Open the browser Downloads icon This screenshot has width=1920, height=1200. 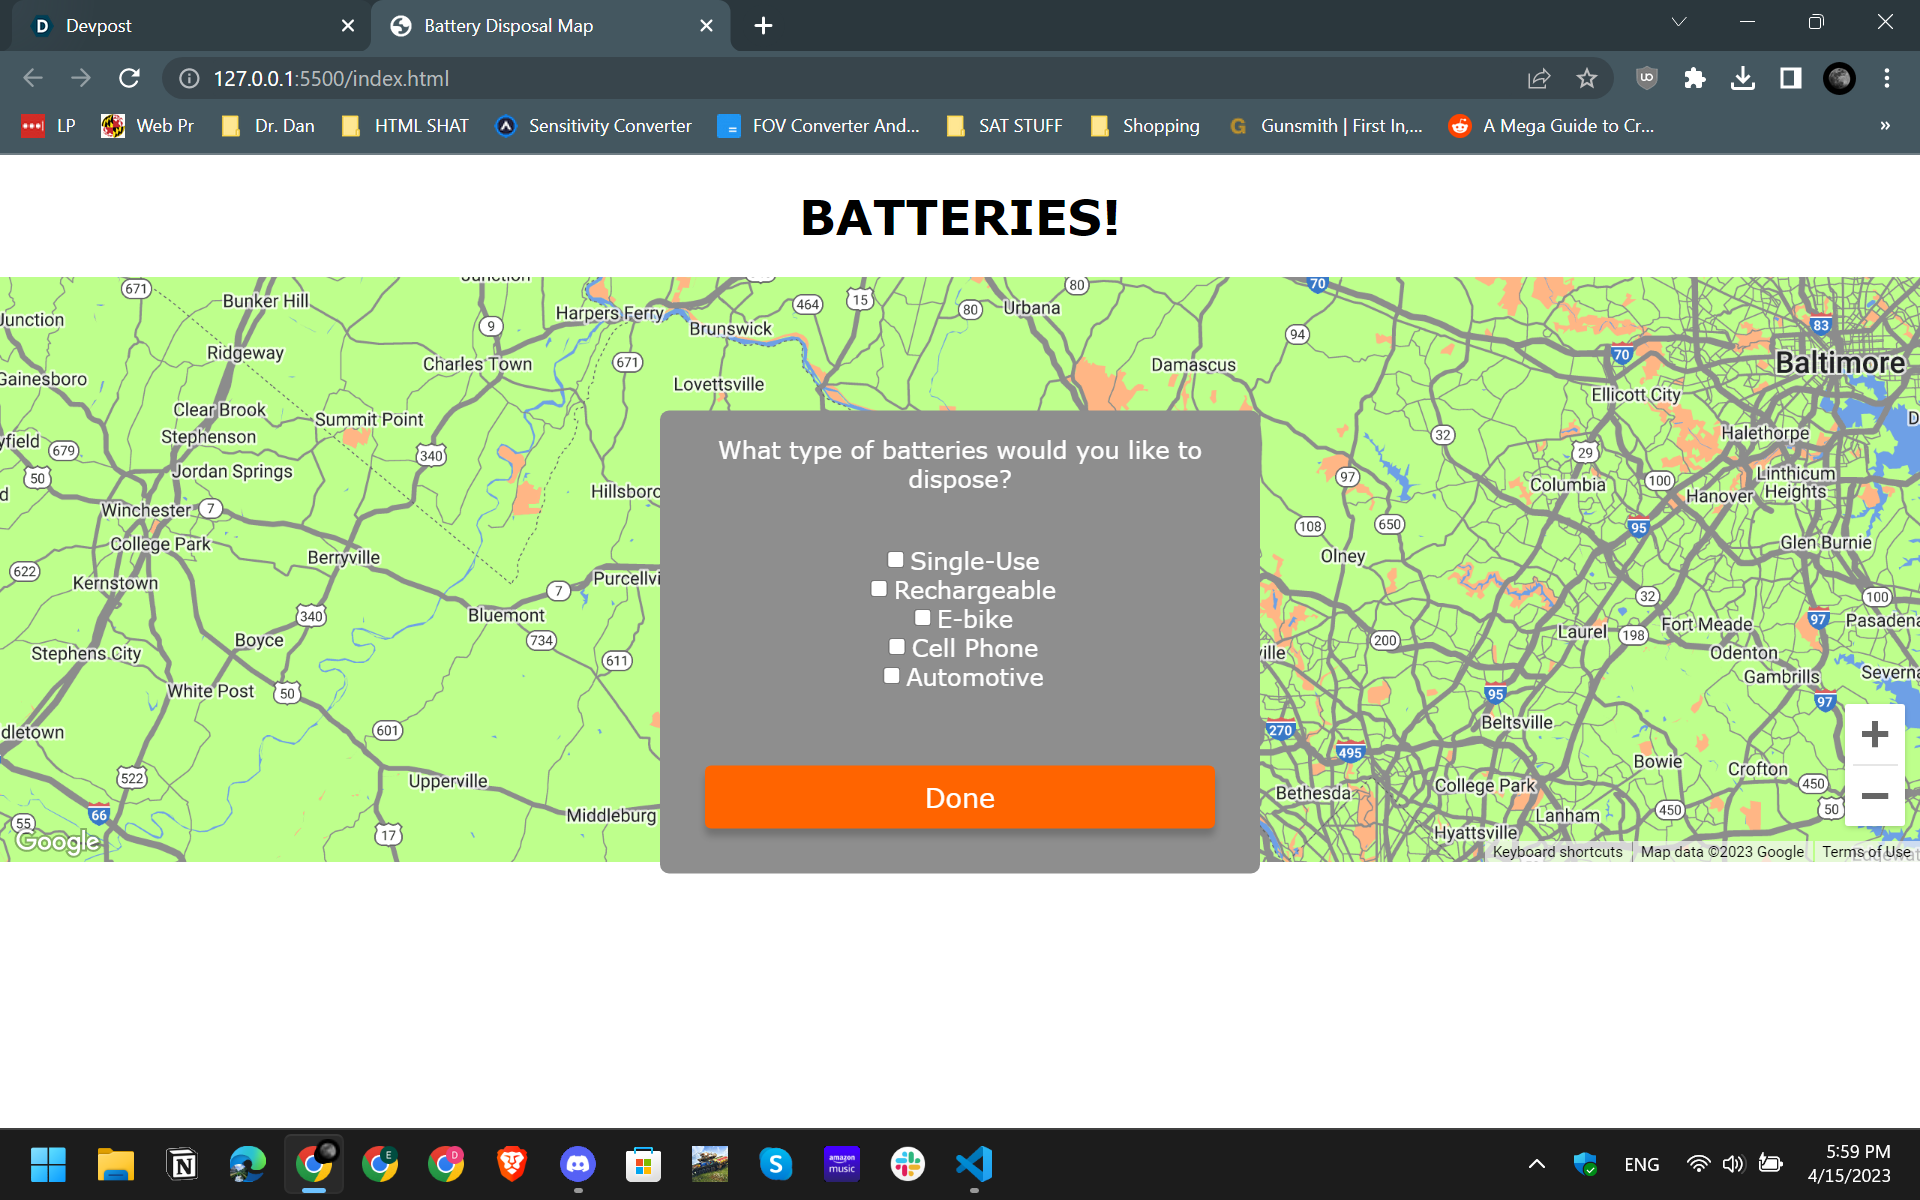1742,78
